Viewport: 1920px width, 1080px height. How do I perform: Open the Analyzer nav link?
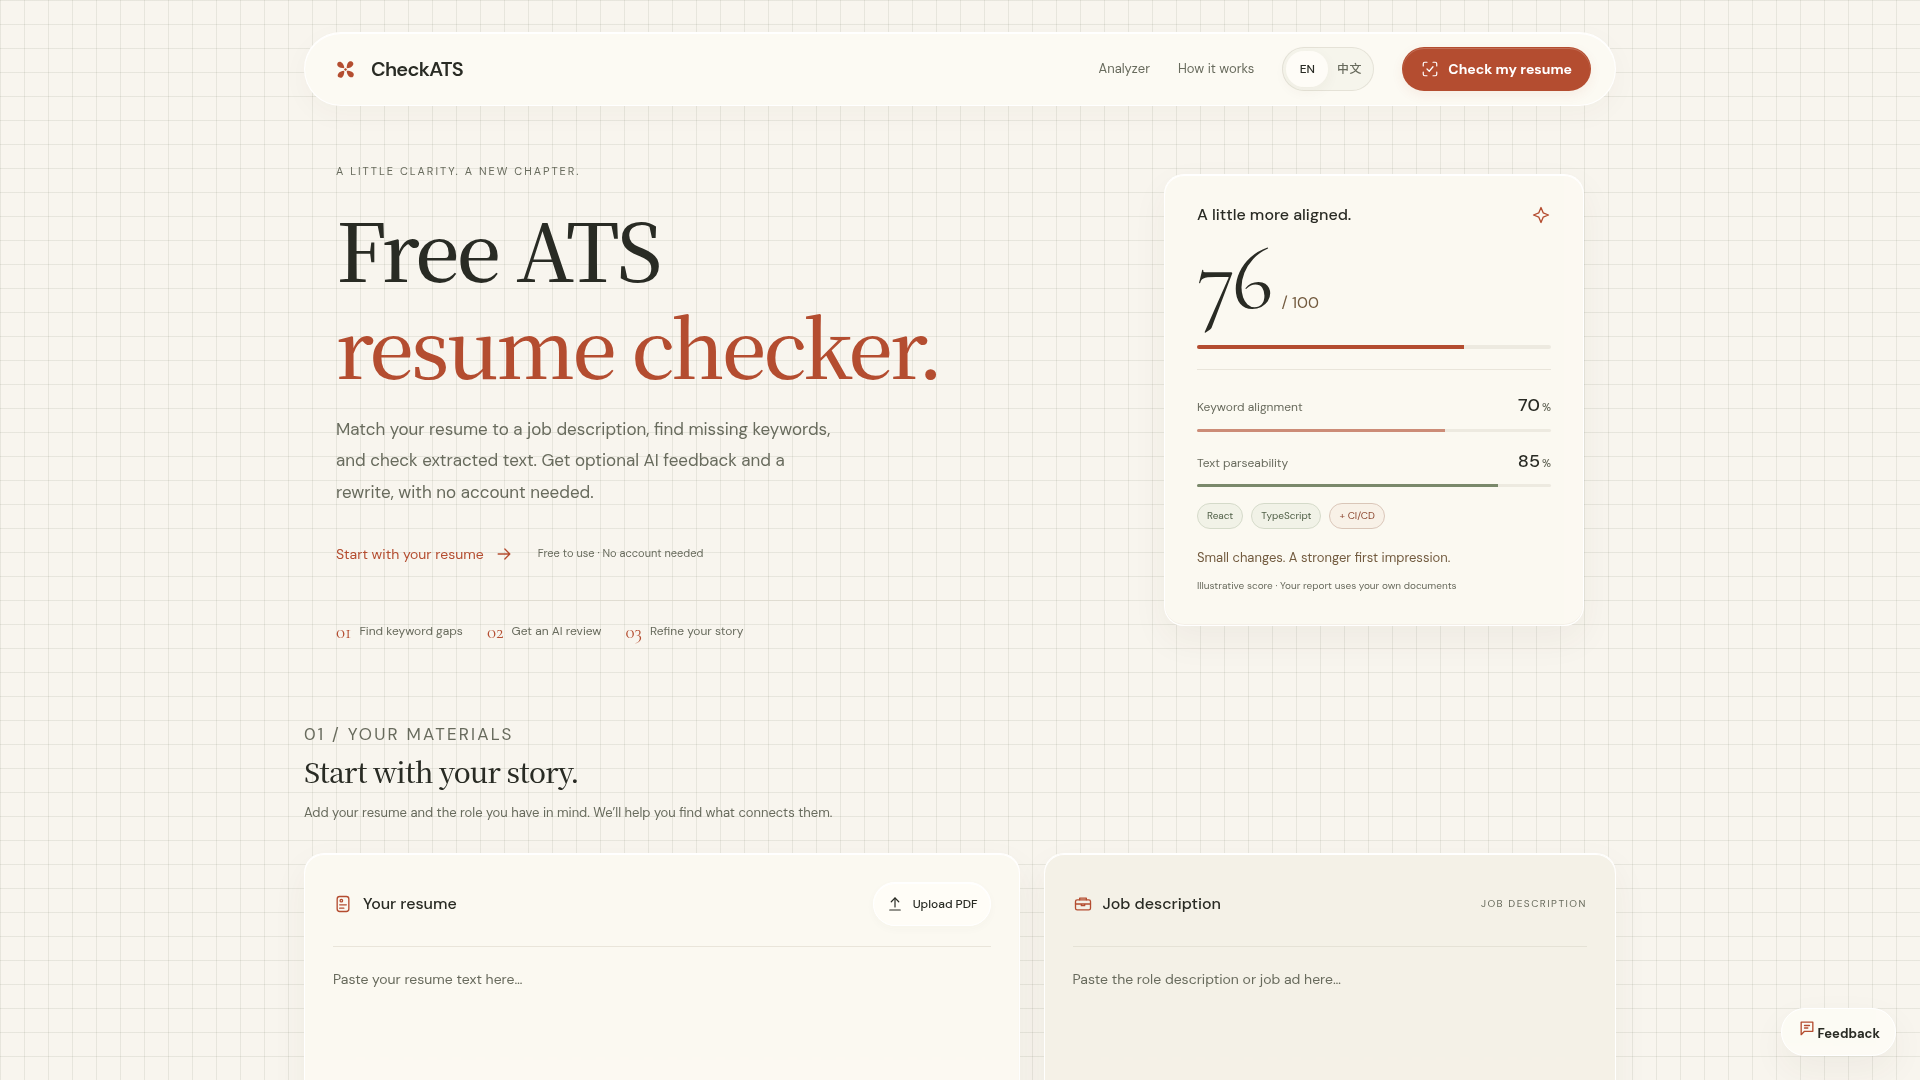click(x=1124, y=69)
